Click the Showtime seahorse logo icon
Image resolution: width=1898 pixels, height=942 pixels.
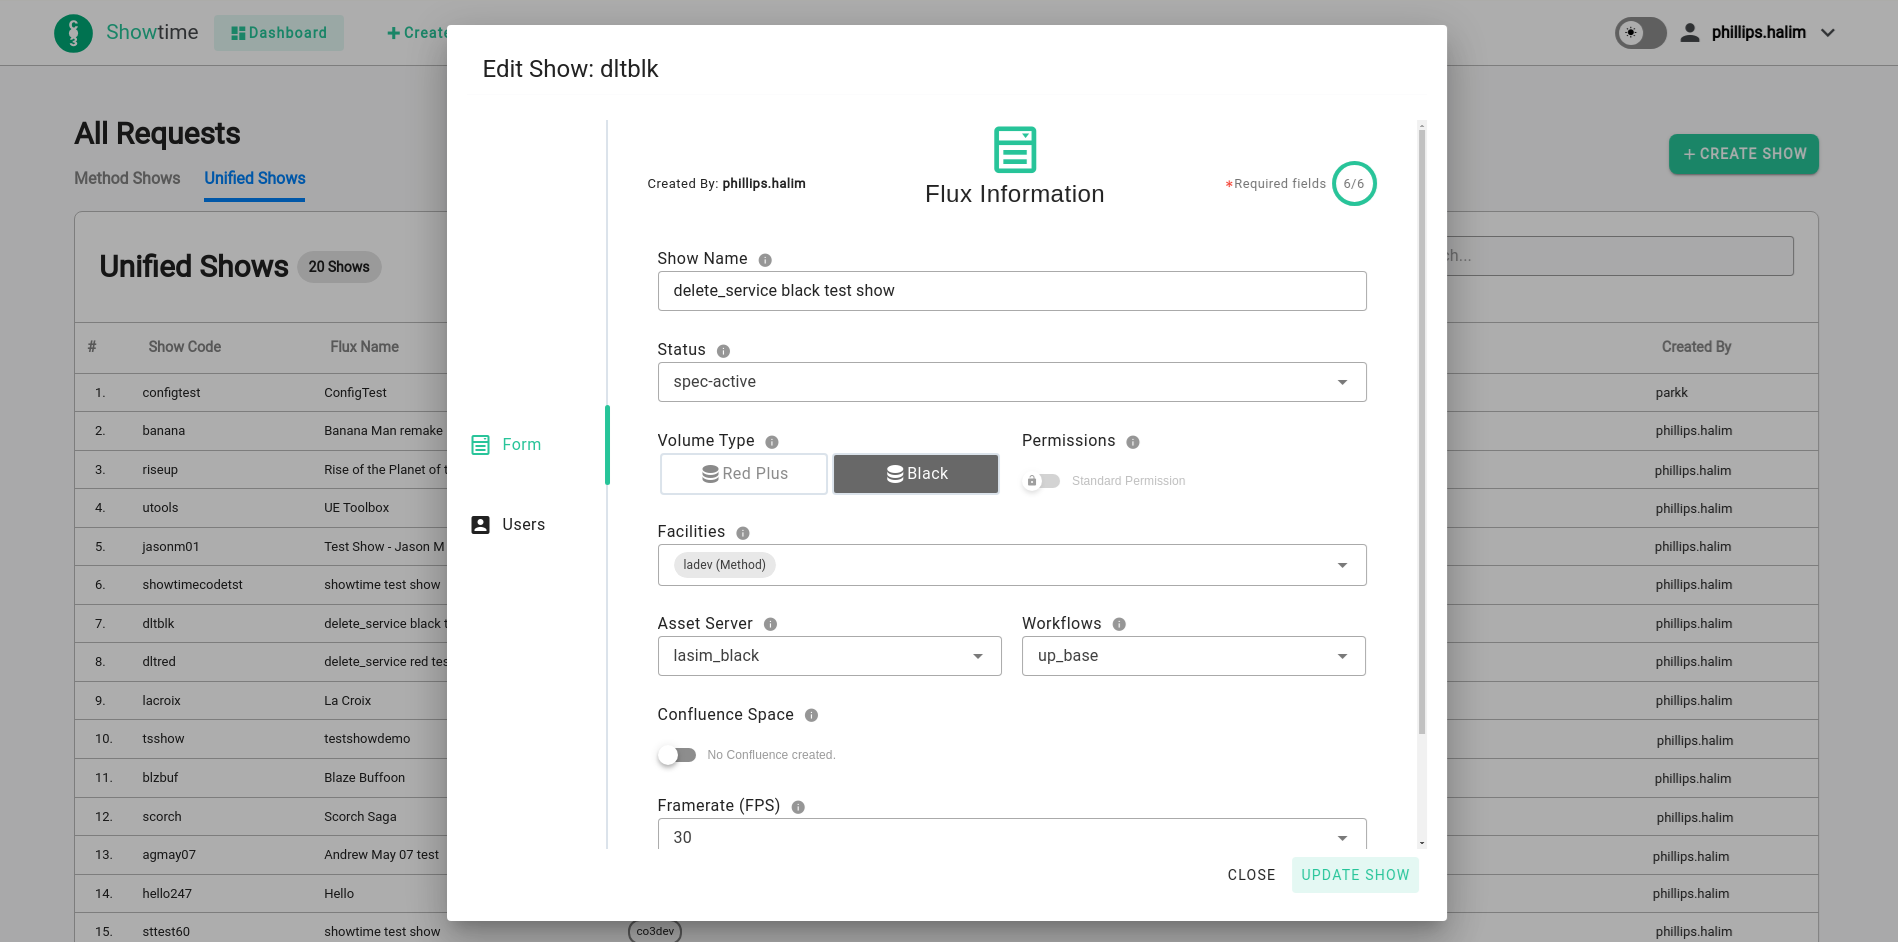point(73,33)
